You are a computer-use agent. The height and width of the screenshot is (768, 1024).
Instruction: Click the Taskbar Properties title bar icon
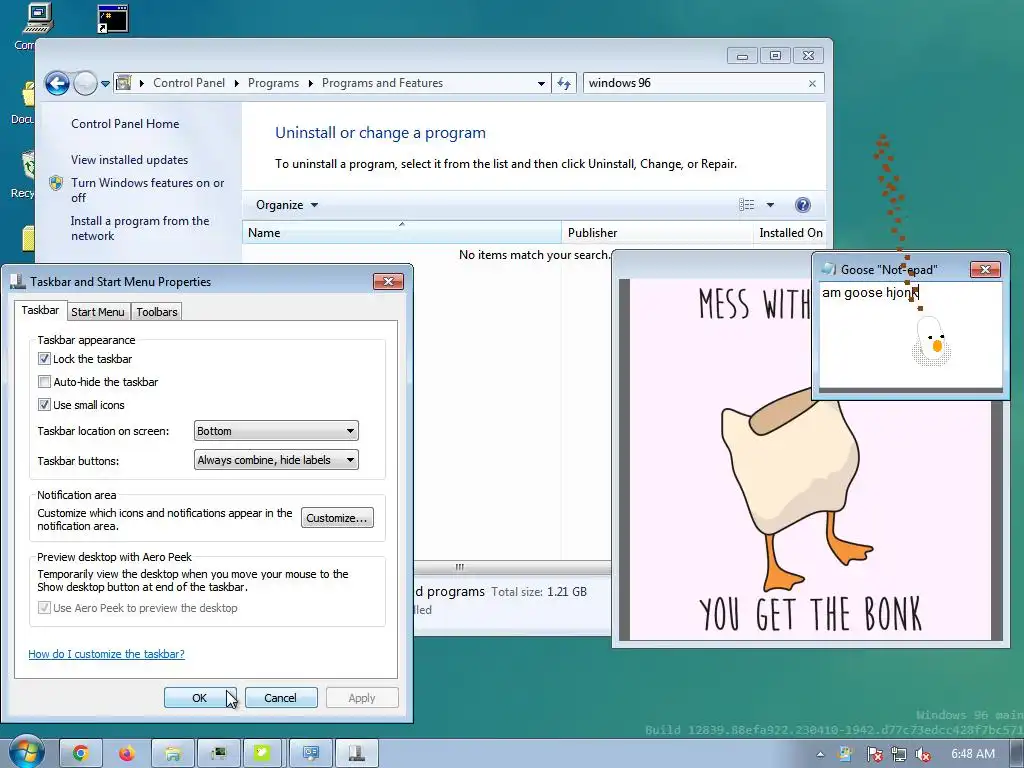coord(18,281)
